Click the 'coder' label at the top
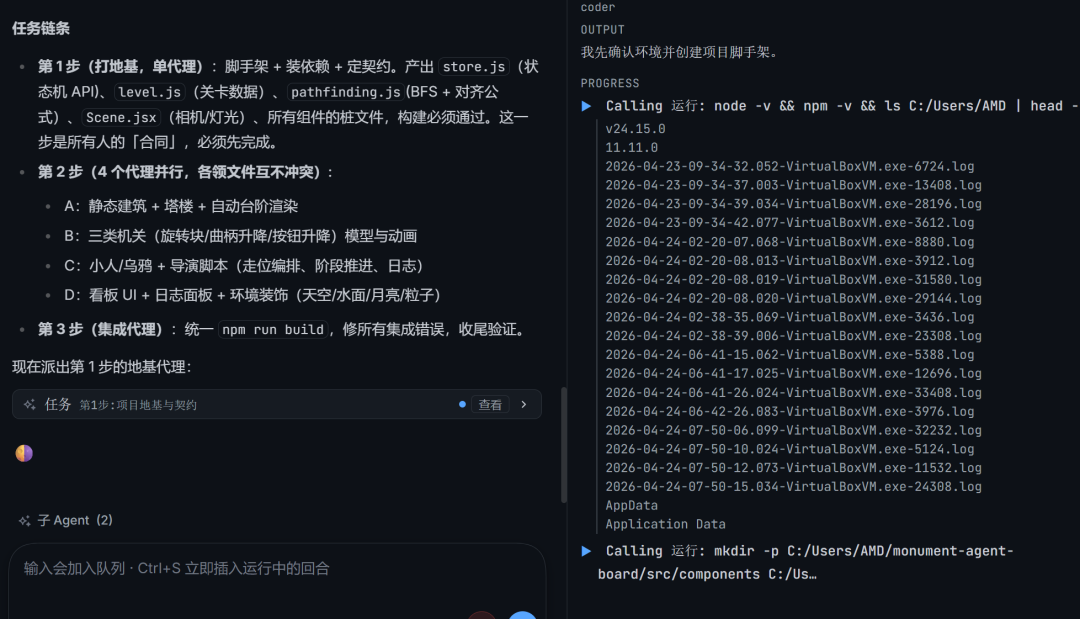1080x619 pixels. pyautogui.click(x=597, y=7)
